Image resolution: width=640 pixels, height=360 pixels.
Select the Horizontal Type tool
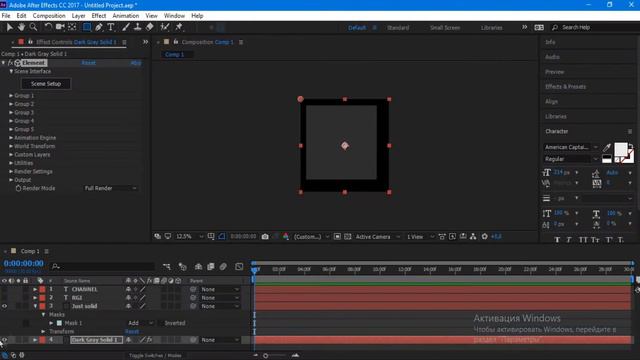(x=111, y=27)
